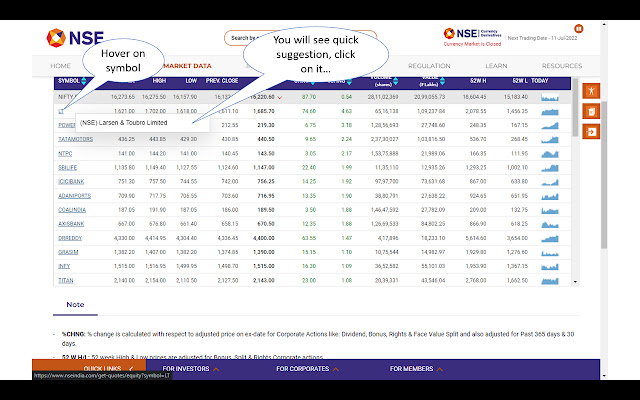640x400 pixels.
Task: Open the INFY symbol link
Action: (64, 267)
